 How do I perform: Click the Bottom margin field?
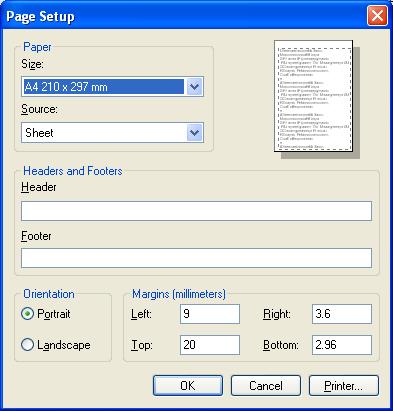tap(342, 345)
